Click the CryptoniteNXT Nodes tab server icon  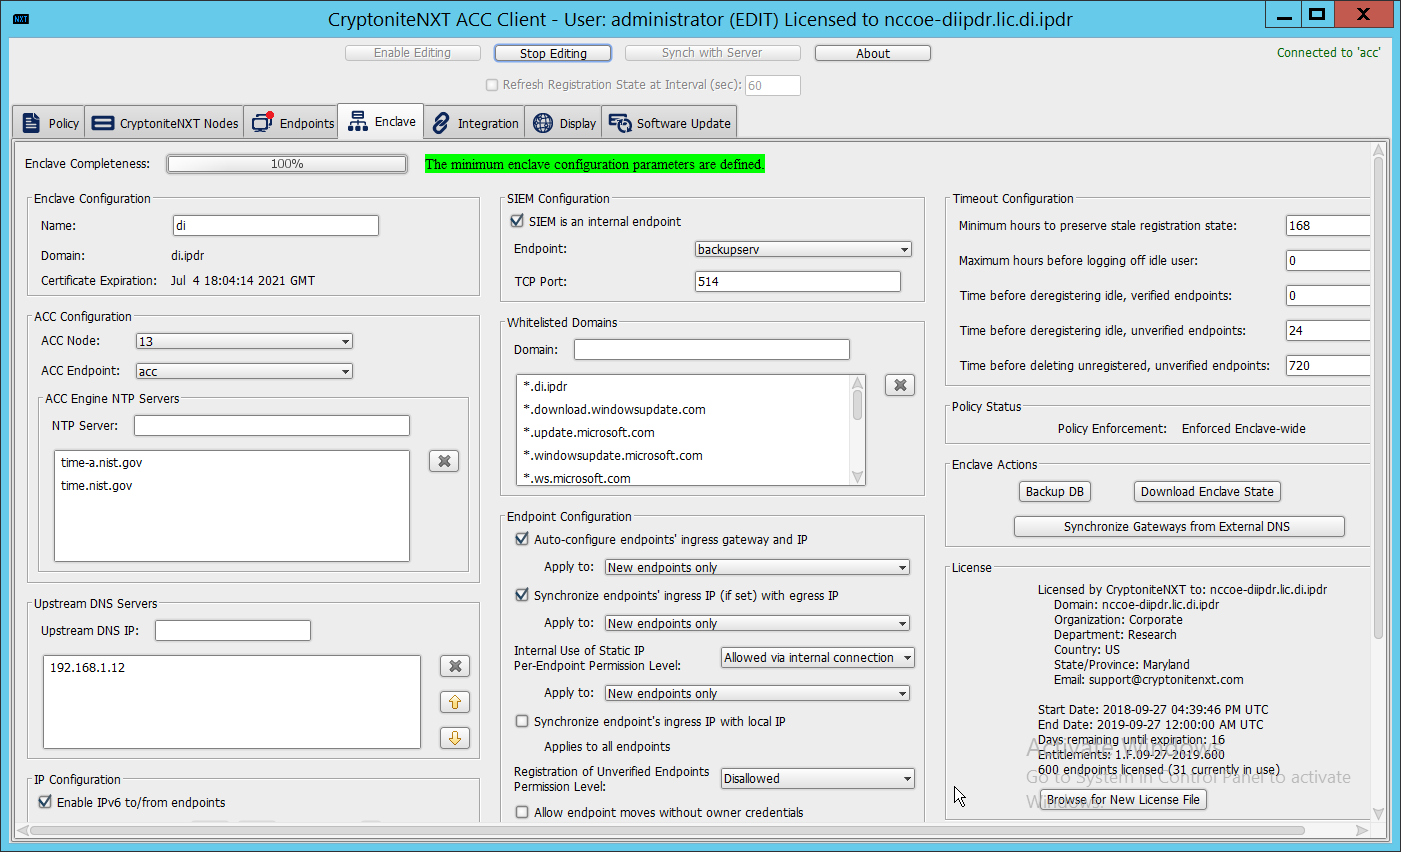pos(102,123)
